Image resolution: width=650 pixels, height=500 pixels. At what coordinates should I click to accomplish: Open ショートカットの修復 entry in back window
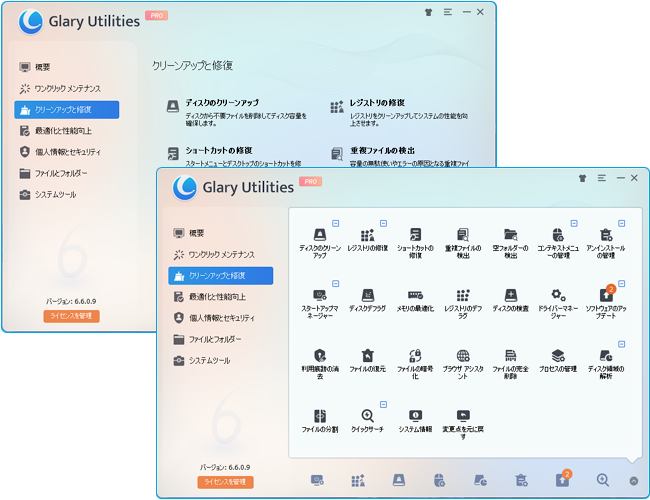pos(234,156)
